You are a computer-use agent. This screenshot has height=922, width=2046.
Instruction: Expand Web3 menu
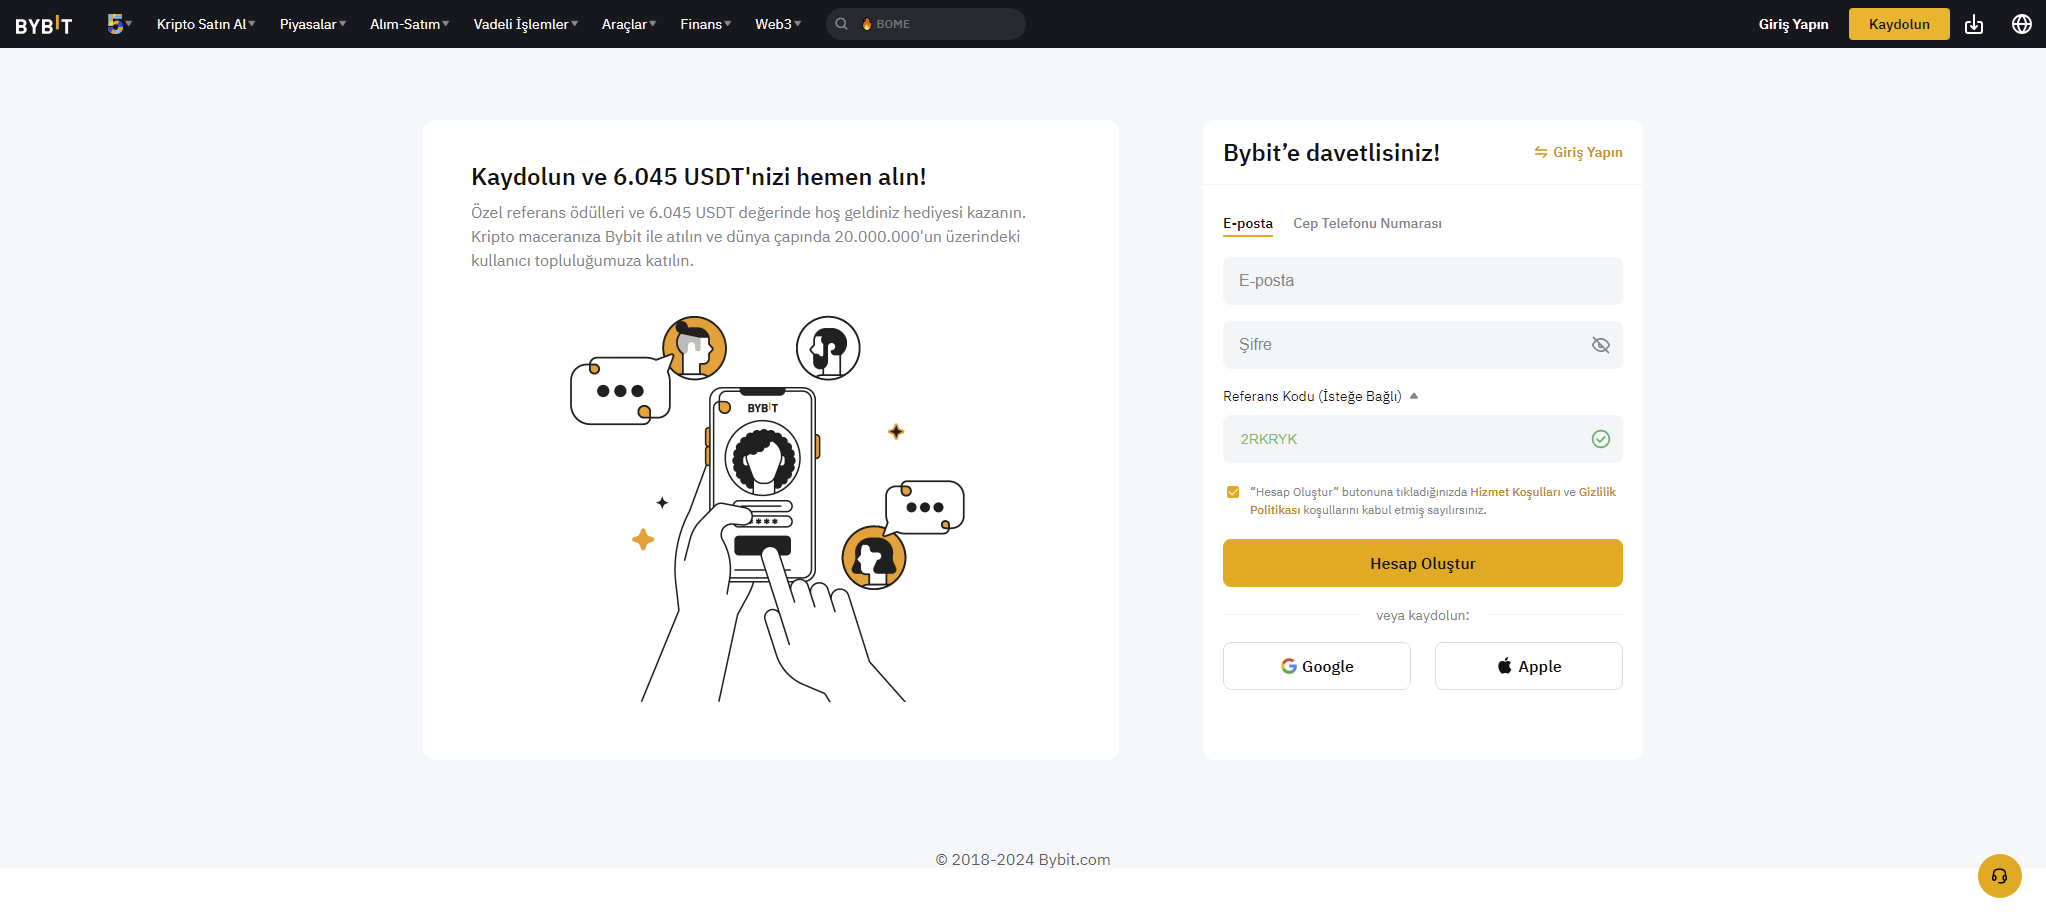tap(778, 24)
